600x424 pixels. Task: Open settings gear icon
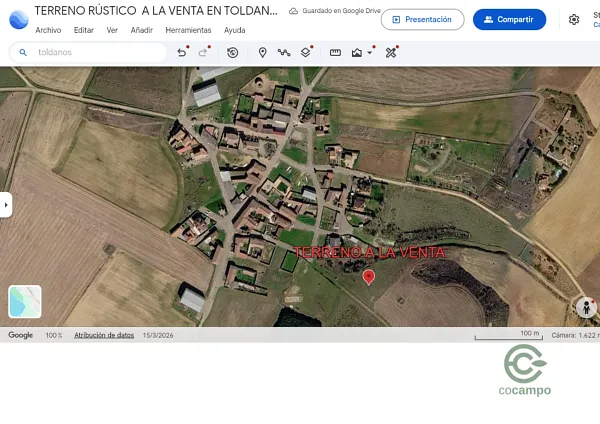point(574,20)
